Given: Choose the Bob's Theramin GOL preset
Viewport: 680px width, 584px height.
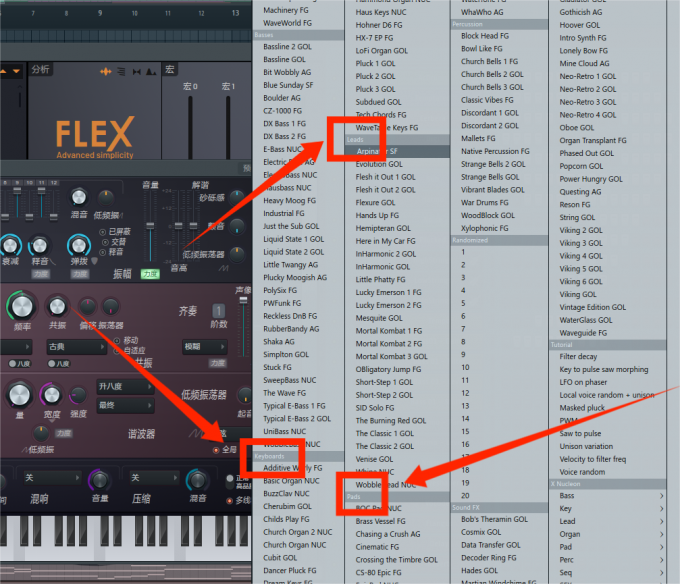Looking at the screenshot, I should tap(494, 519).
